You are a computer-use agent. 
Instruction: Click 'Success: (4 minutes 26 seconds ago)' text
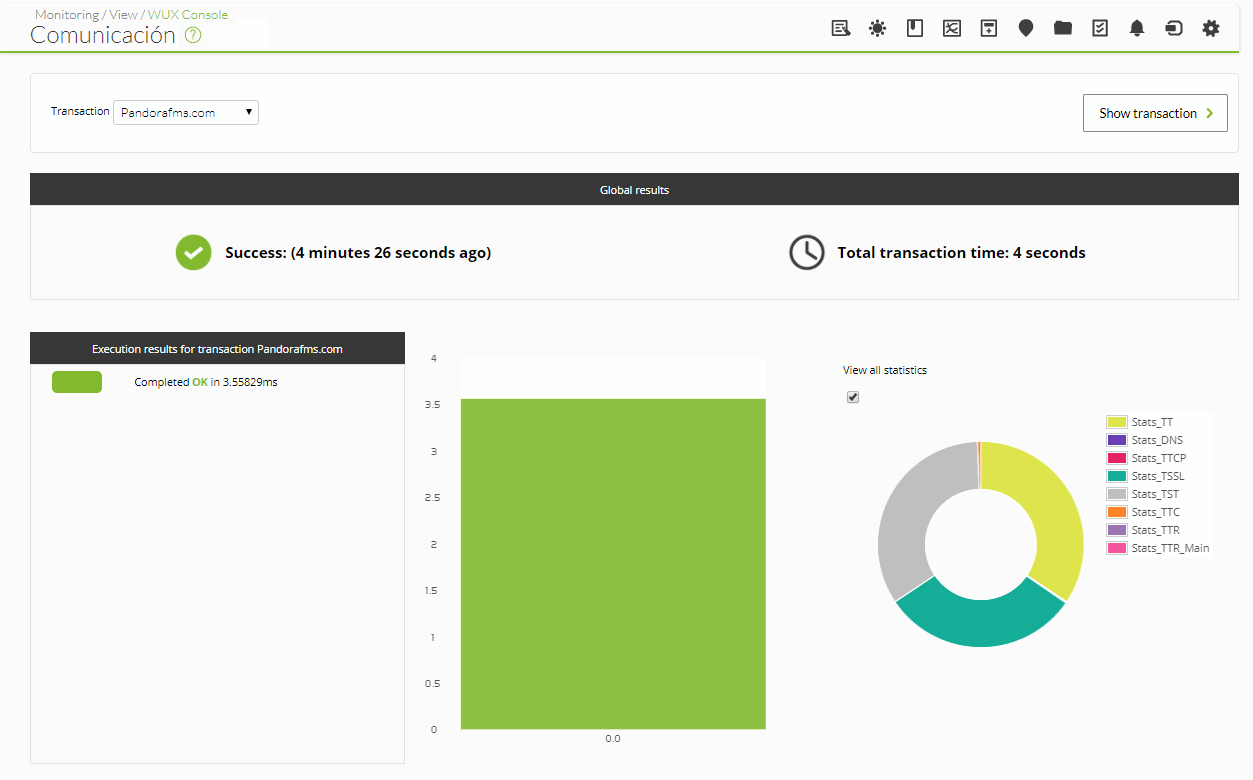tap(358, 253)
